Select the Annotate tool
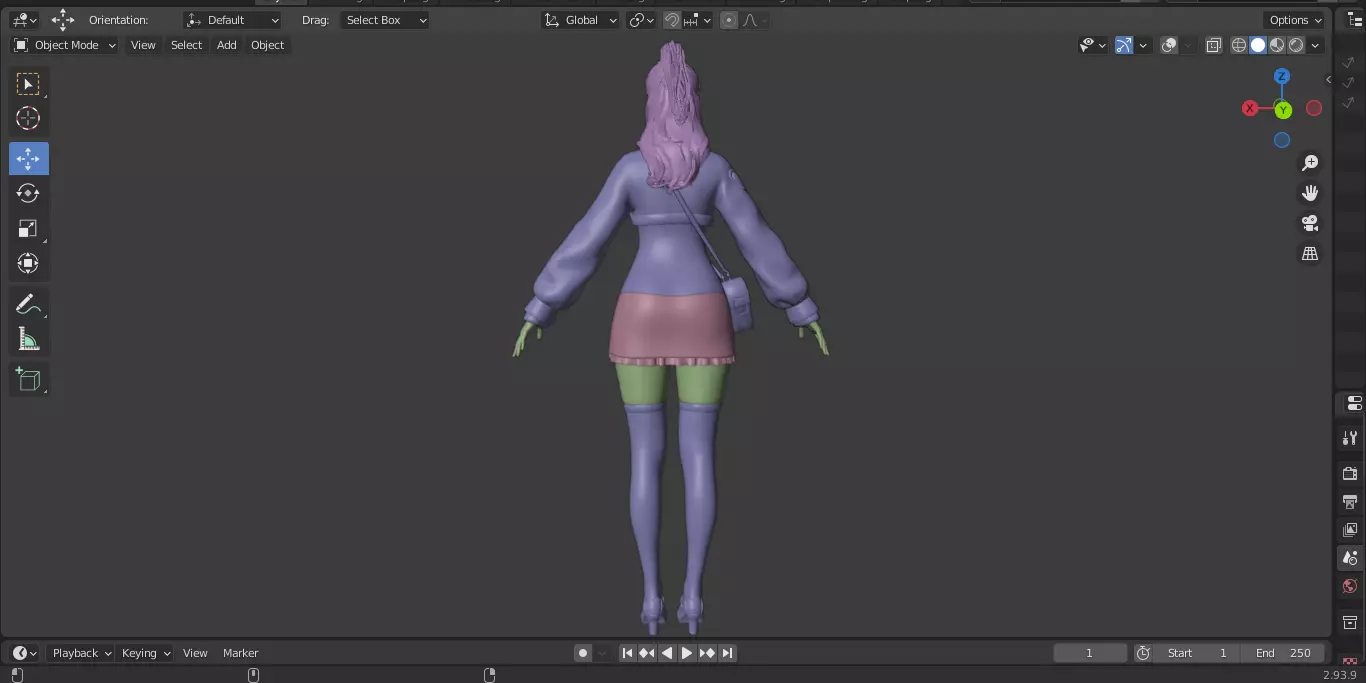This screenshot has width=1366, height=683. (x=28, y=304)
